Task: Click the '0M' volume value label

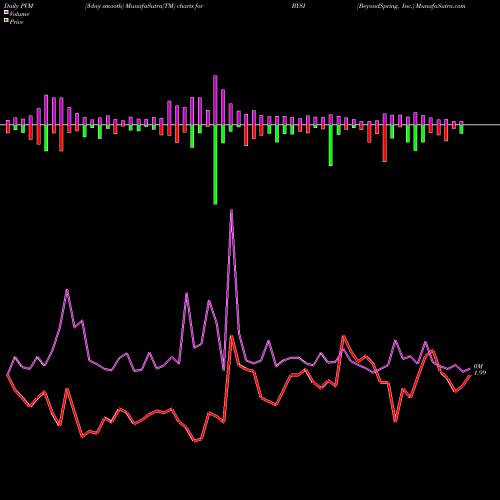Action: point(478,367)
